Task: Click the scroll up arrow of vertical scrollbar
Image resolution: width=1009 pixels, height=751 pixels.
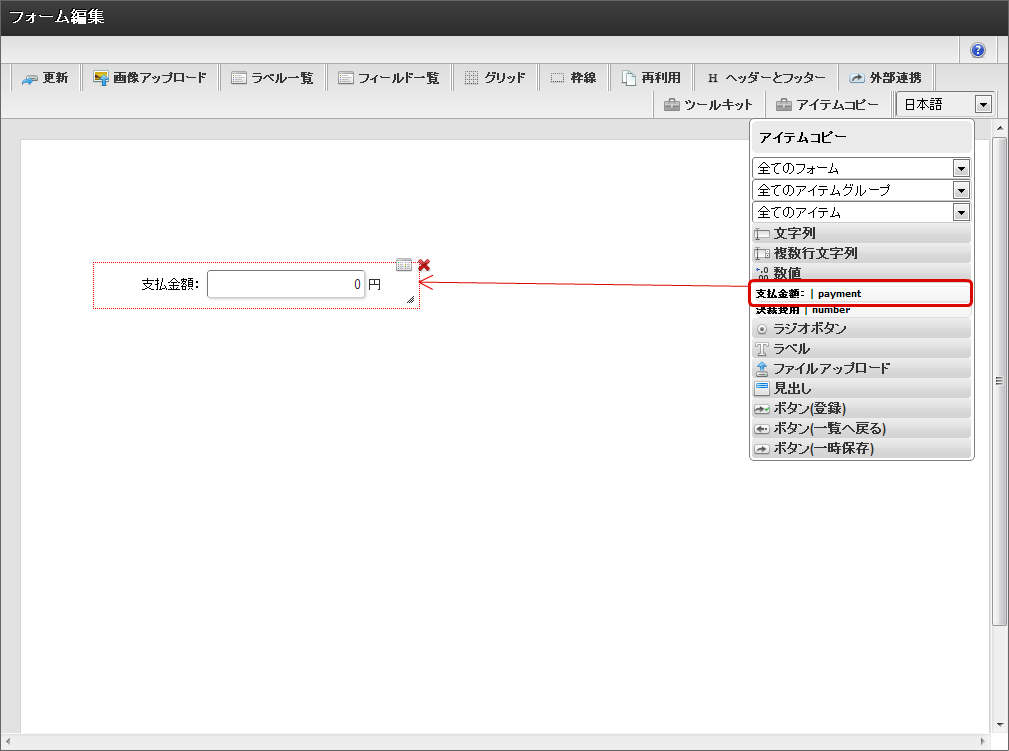Action: (999, 129)
